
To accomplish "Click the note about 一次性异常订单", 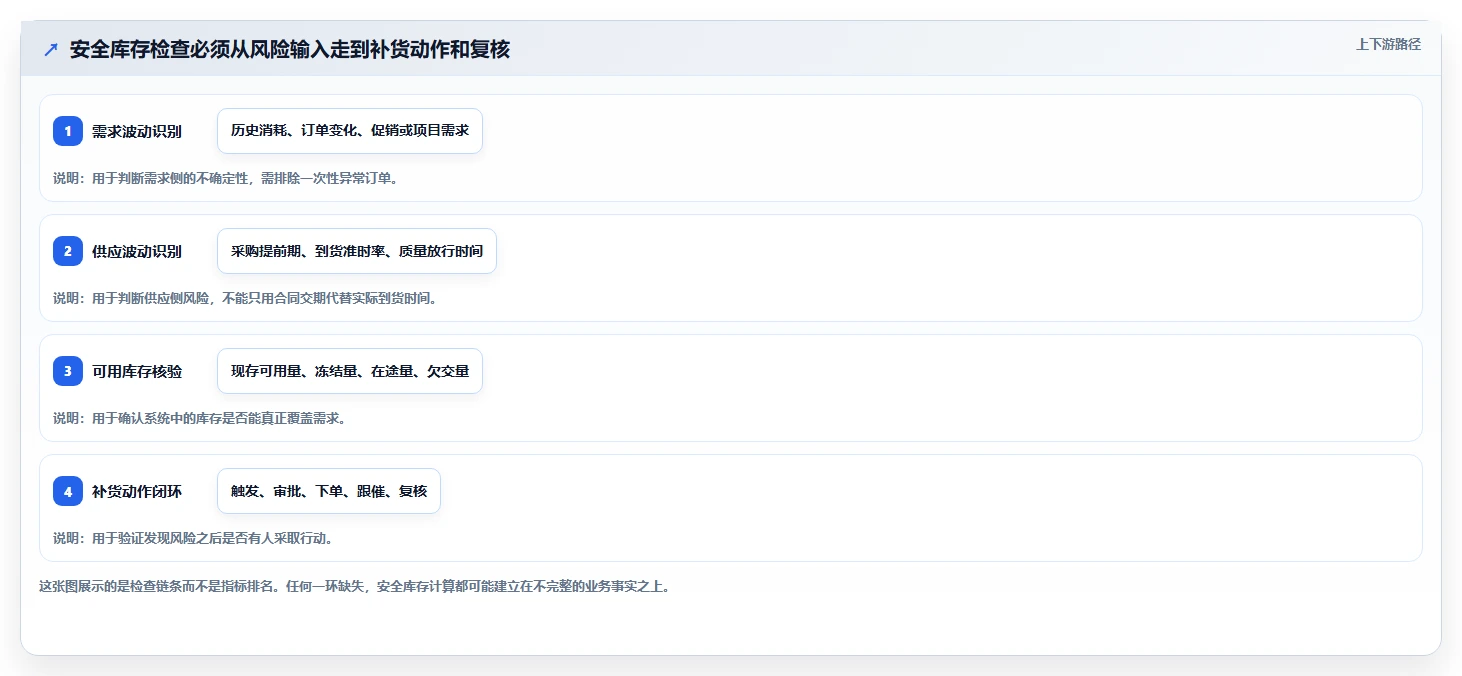I will [x=226, y=178].
